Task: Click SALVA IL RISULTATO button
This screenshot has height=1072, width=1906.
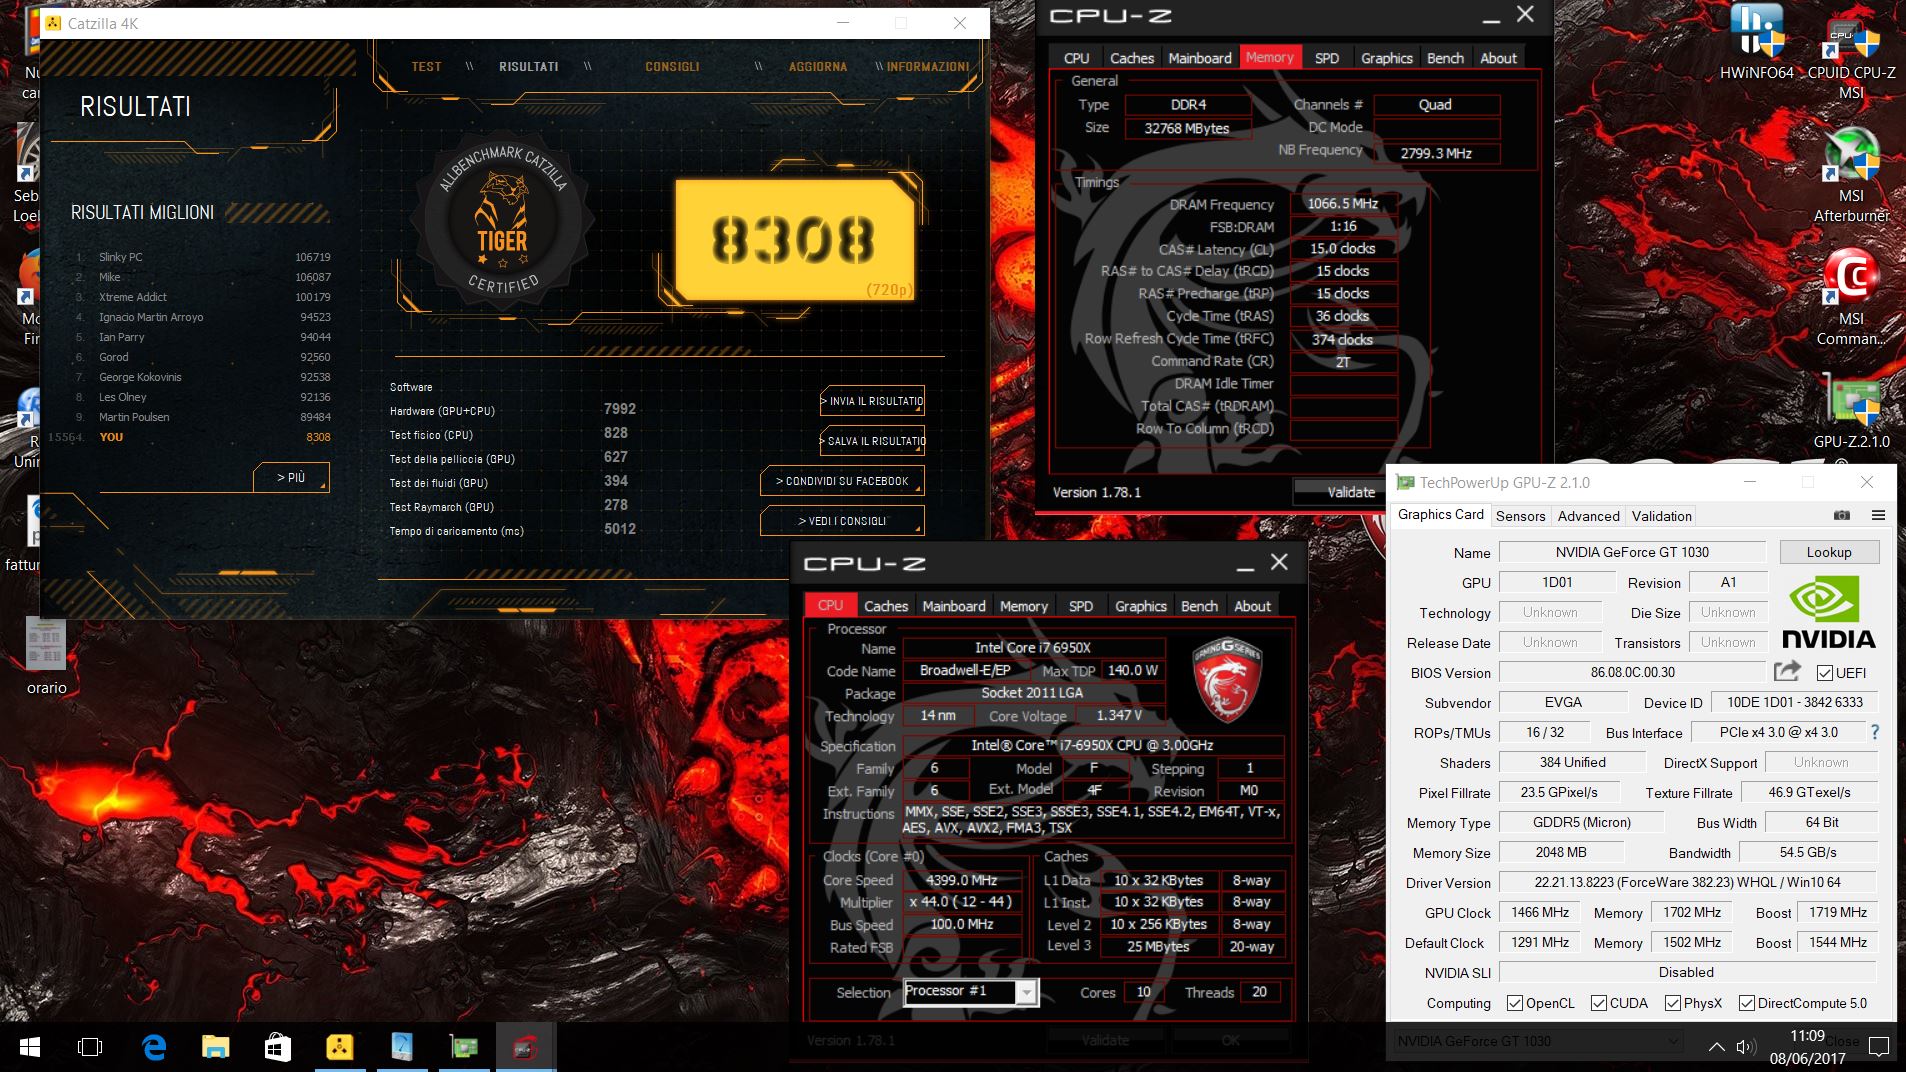Action: 872,441
